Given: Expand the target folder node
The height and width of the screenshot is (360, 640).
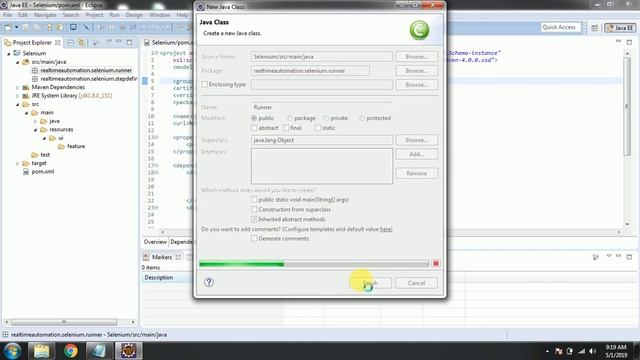Looking at the screenshot, I should pos(18,163).
